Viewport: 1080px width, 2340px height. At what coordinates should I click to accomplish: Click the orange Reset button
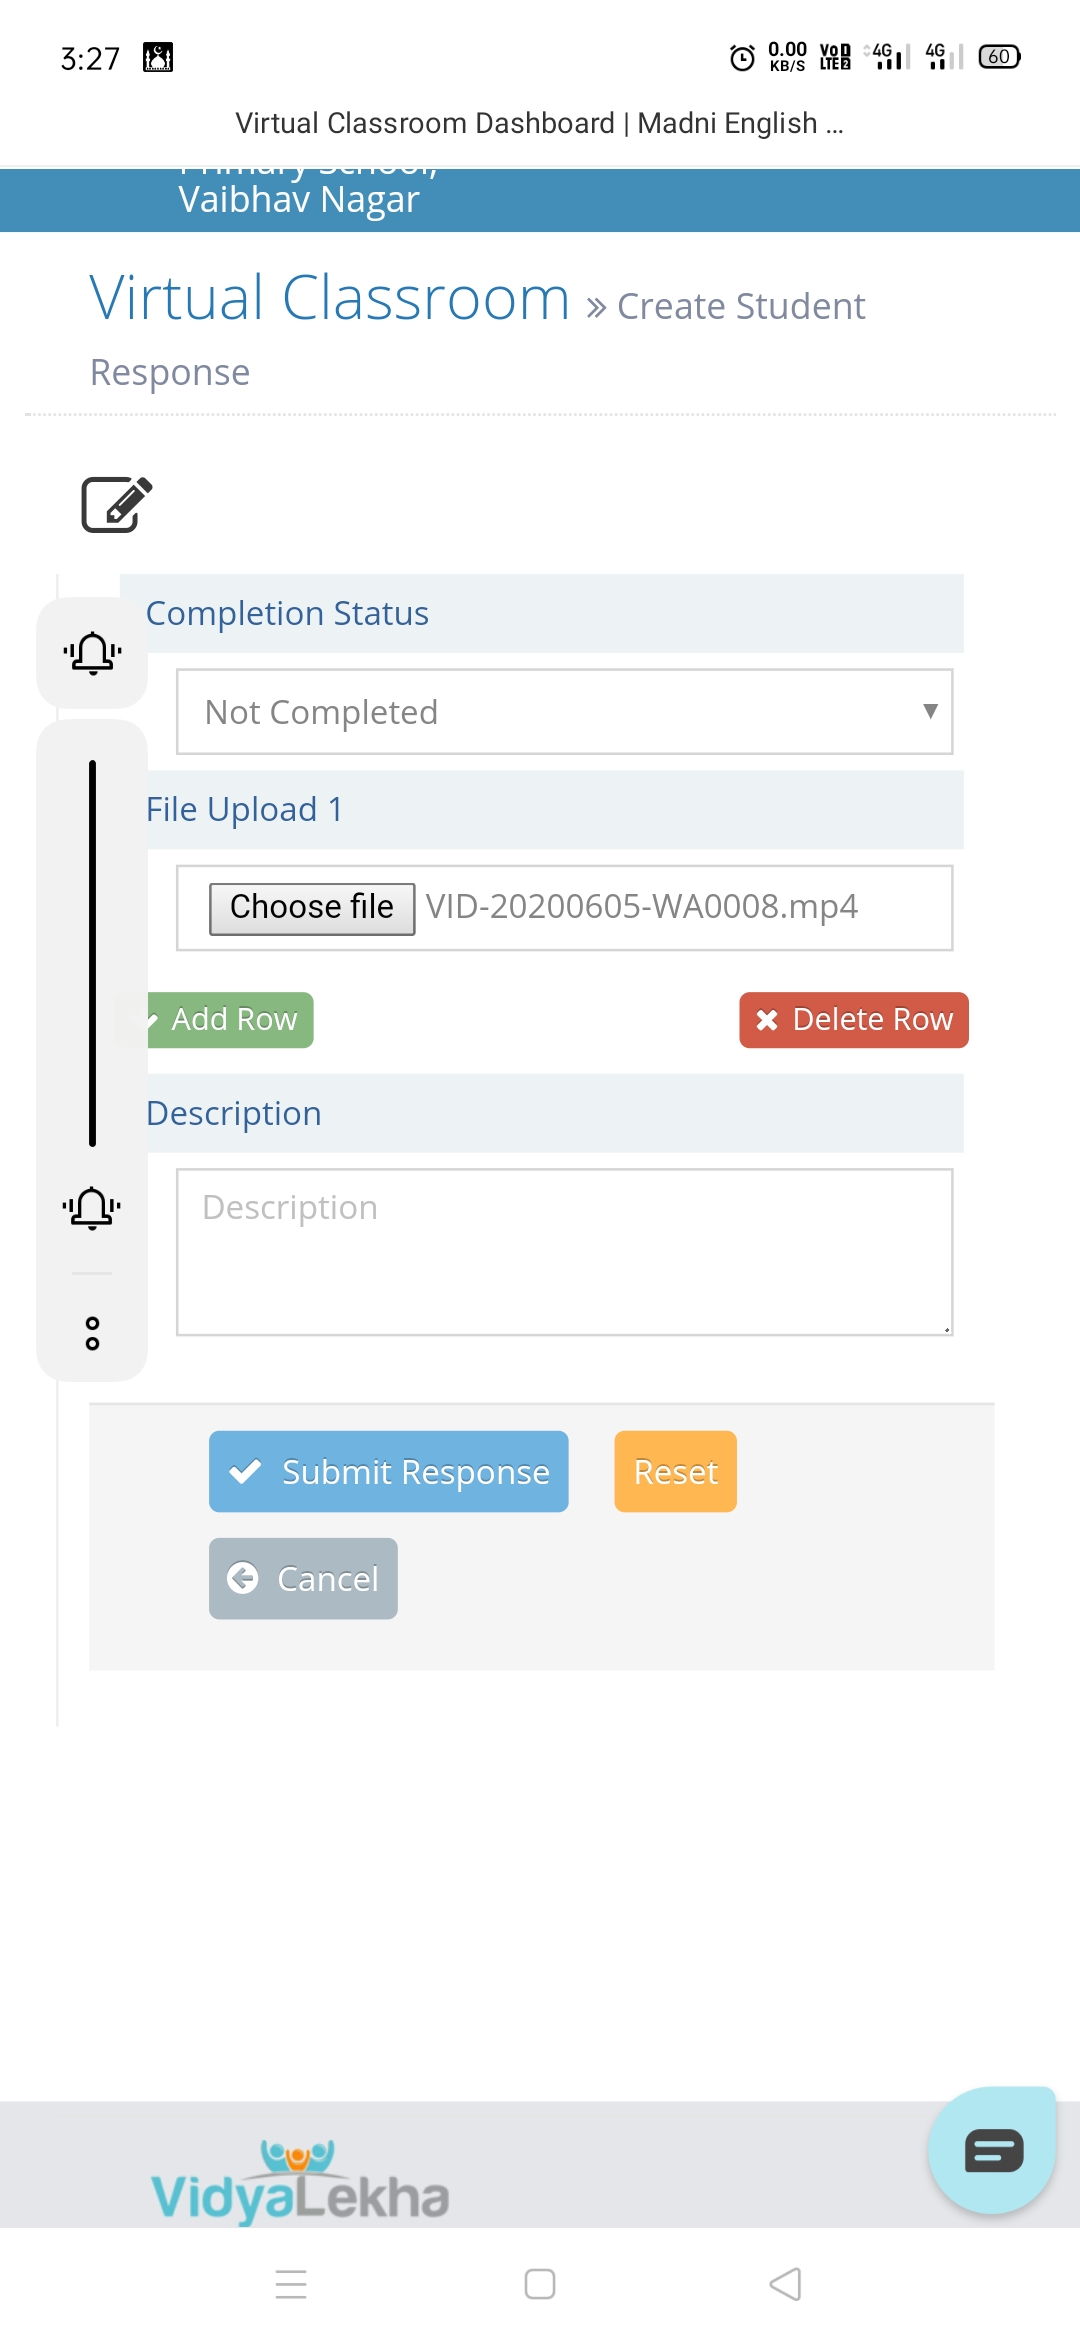(676, 1472)
